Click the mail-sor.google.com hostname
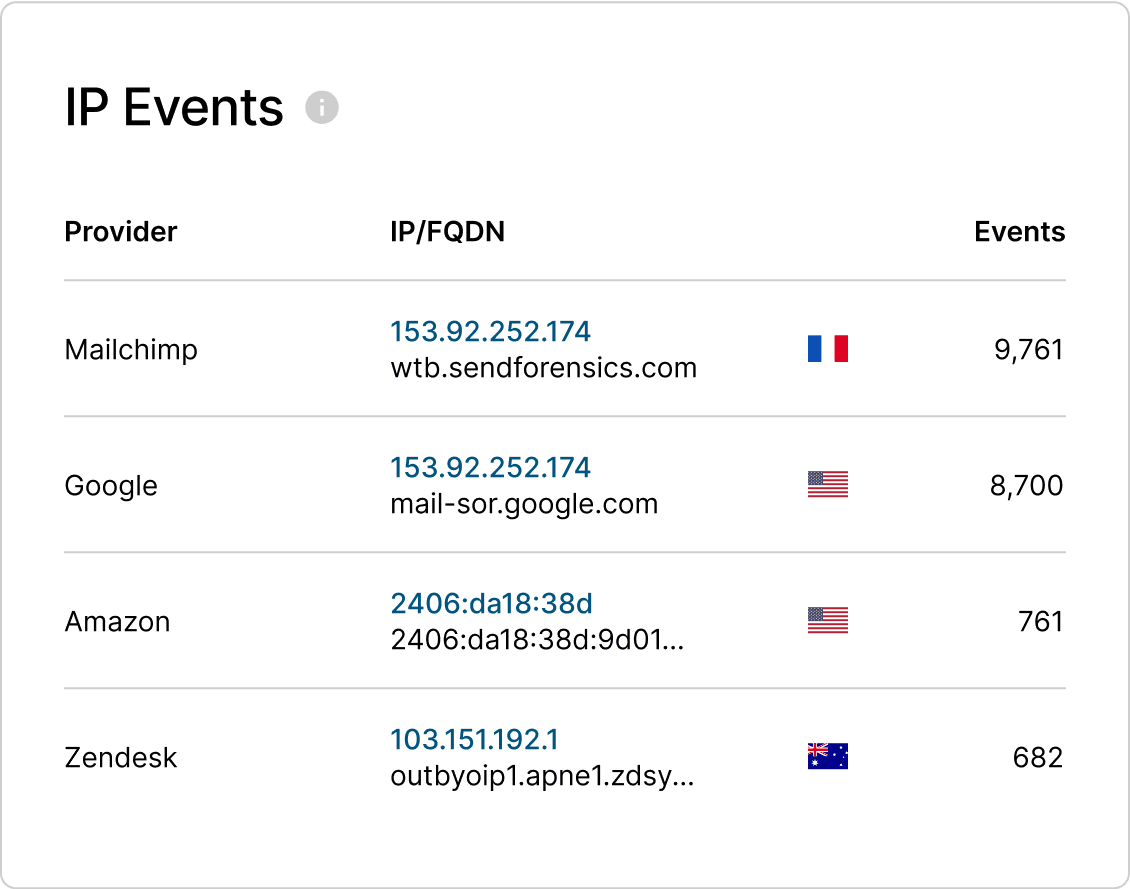The height and width of the screenshot is (889, 1130). (524, 504)
